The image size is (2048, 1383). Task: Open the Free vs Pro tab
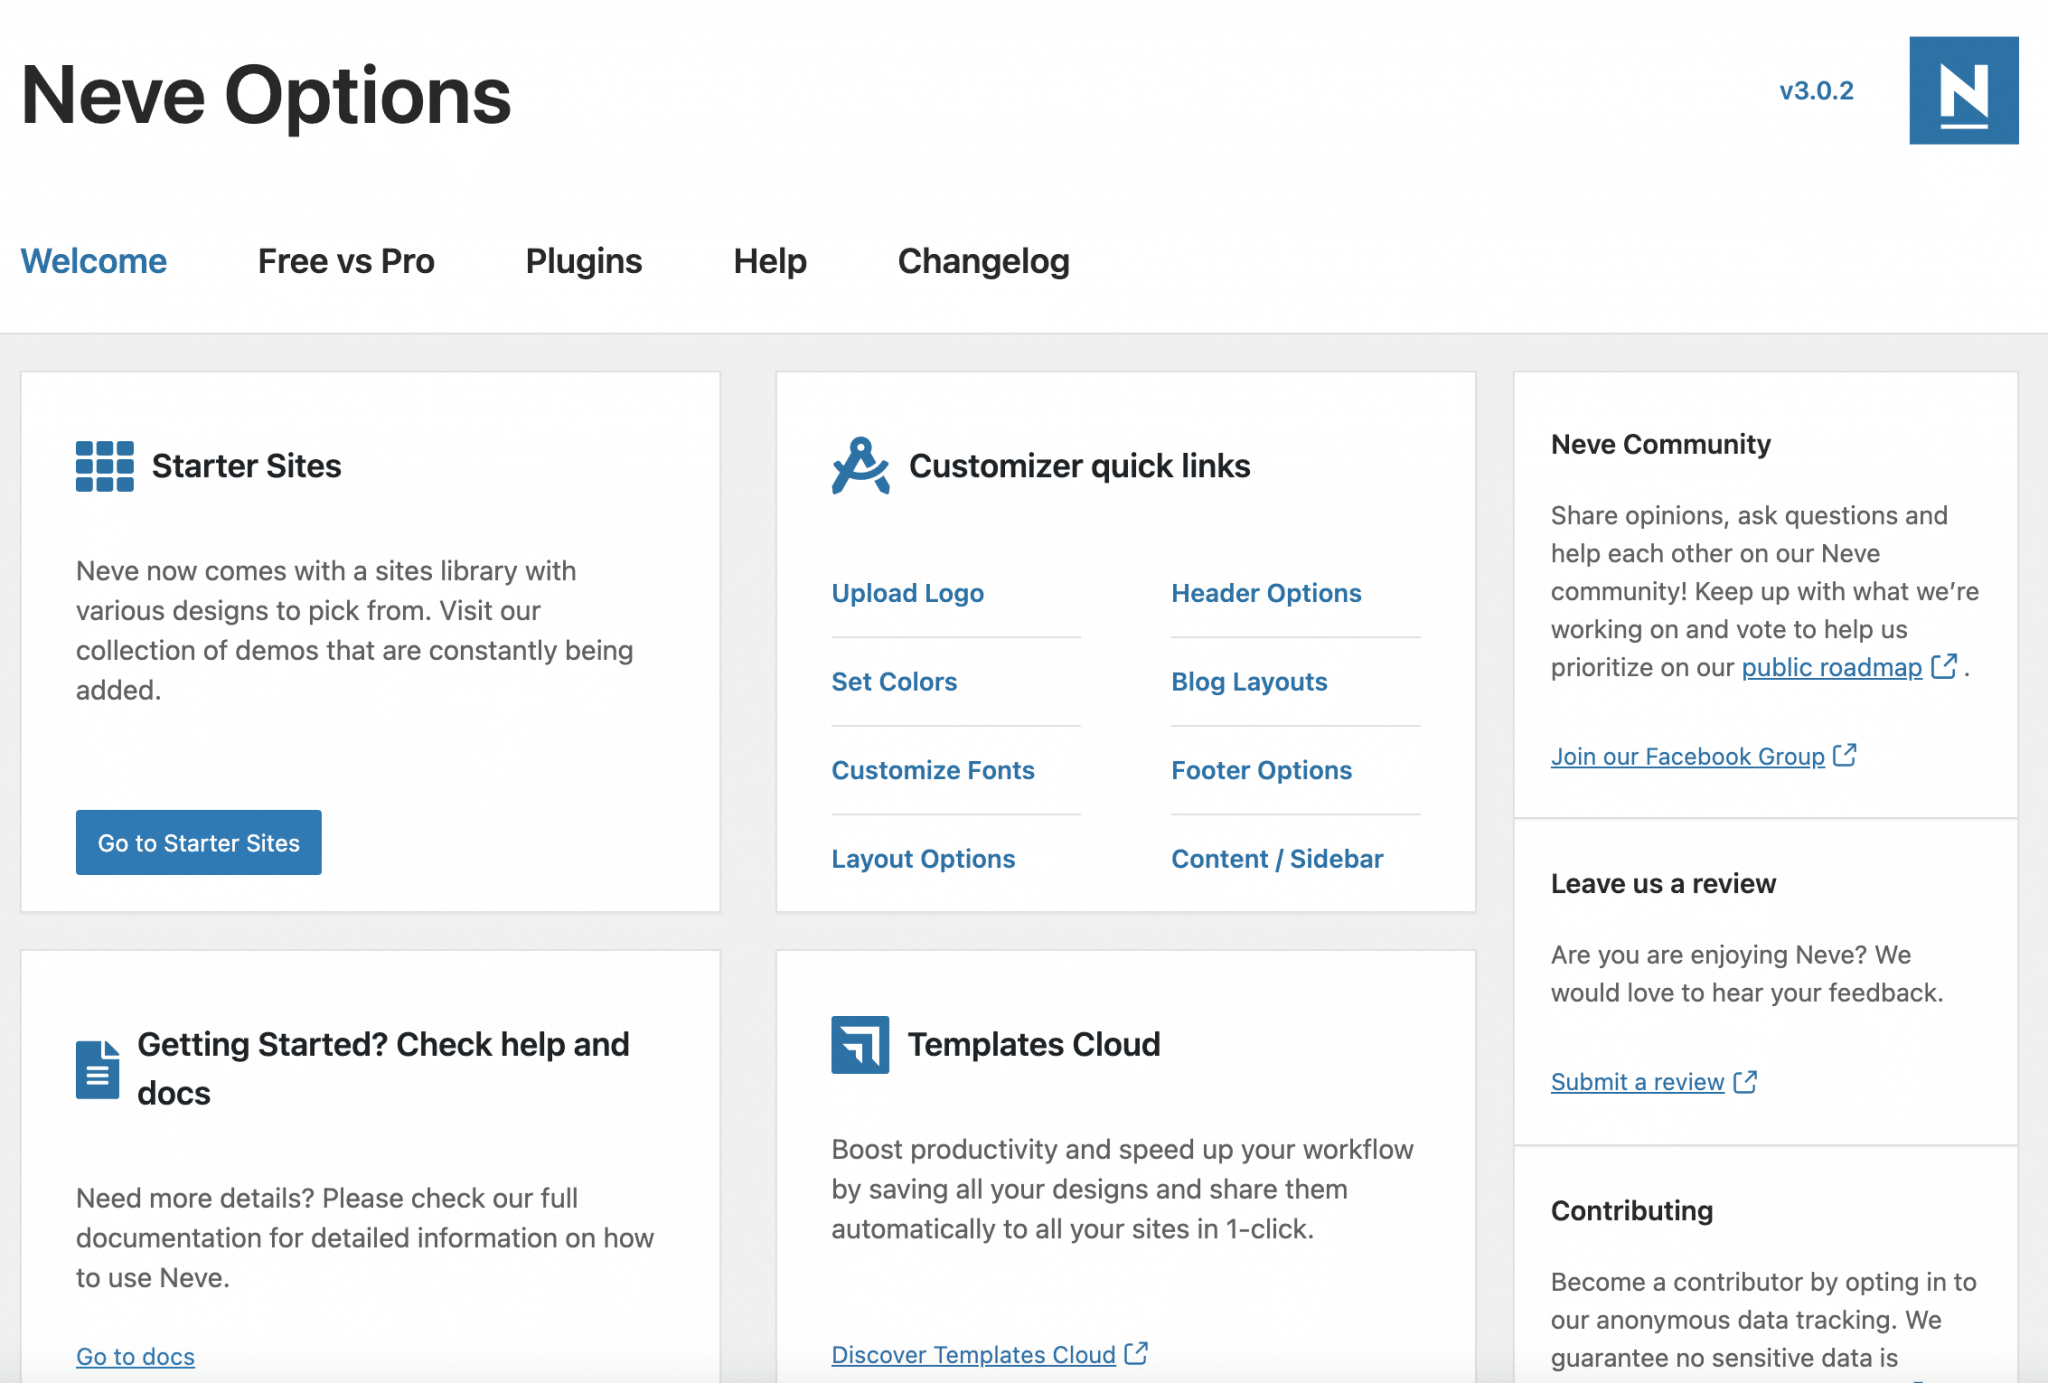(x=346, y=261)
